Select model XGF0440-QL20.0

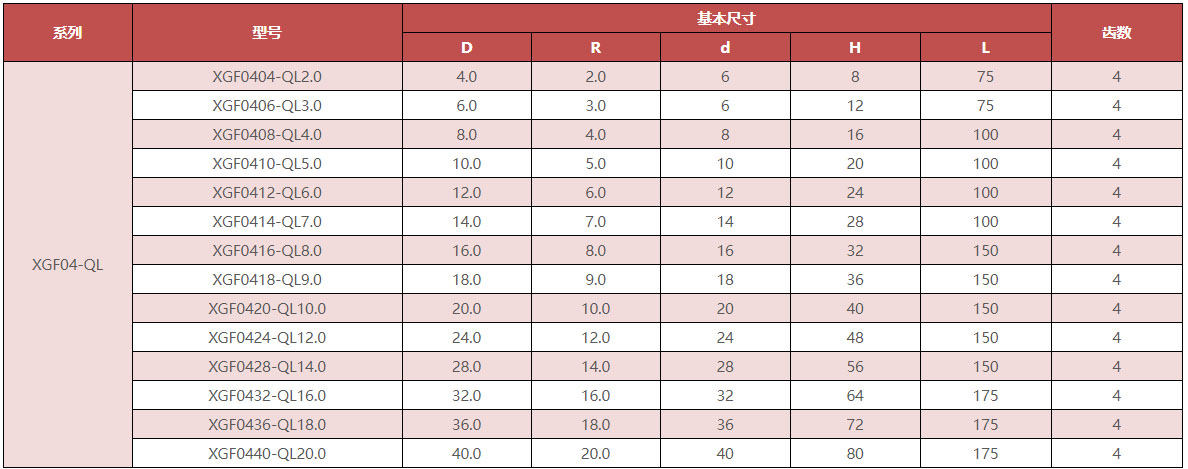267,453
